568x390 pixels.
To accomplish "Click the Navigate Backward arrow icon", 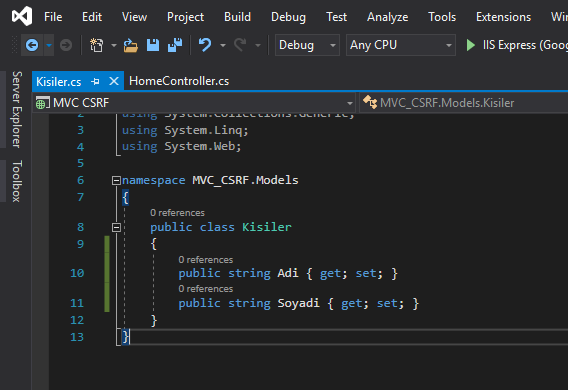I will [x=32, y=45].
